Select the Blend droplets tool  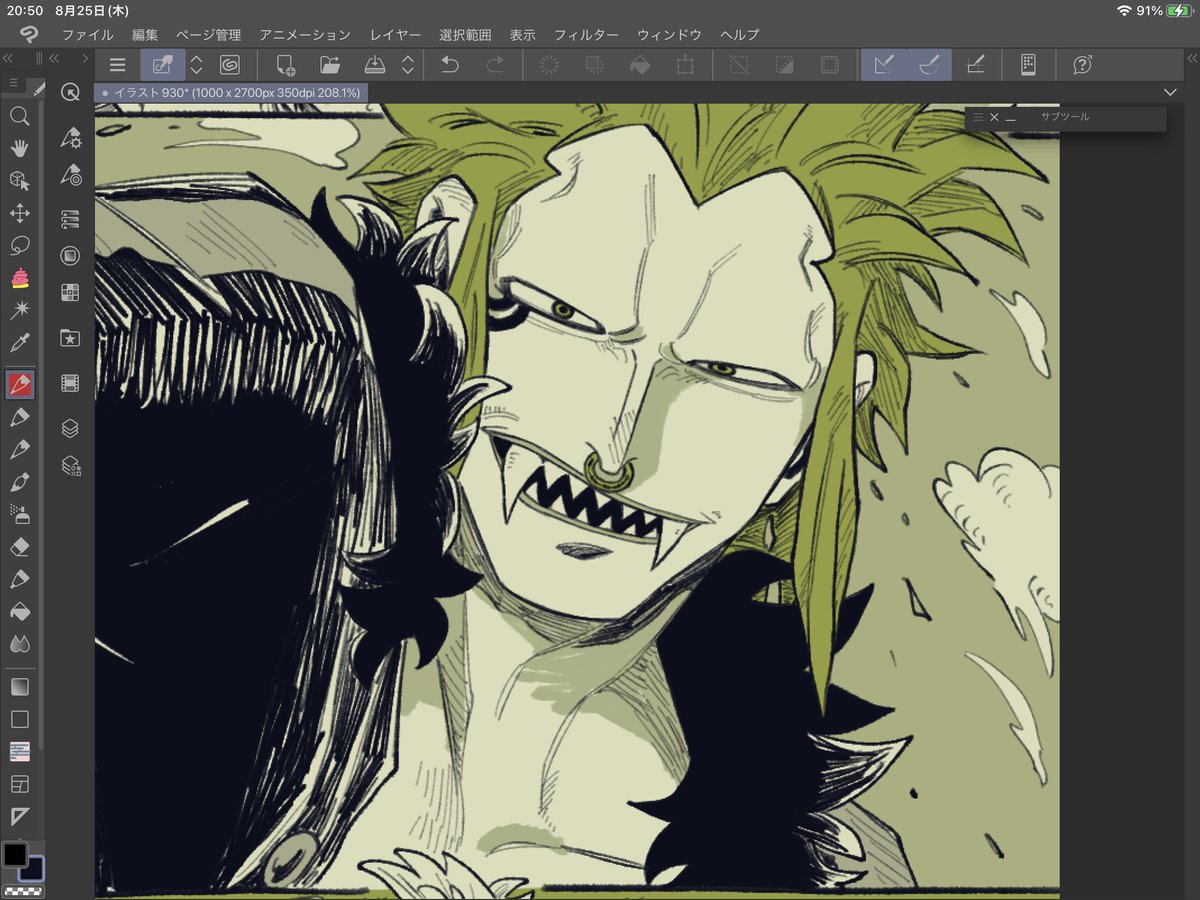click(x=19, y=644)
